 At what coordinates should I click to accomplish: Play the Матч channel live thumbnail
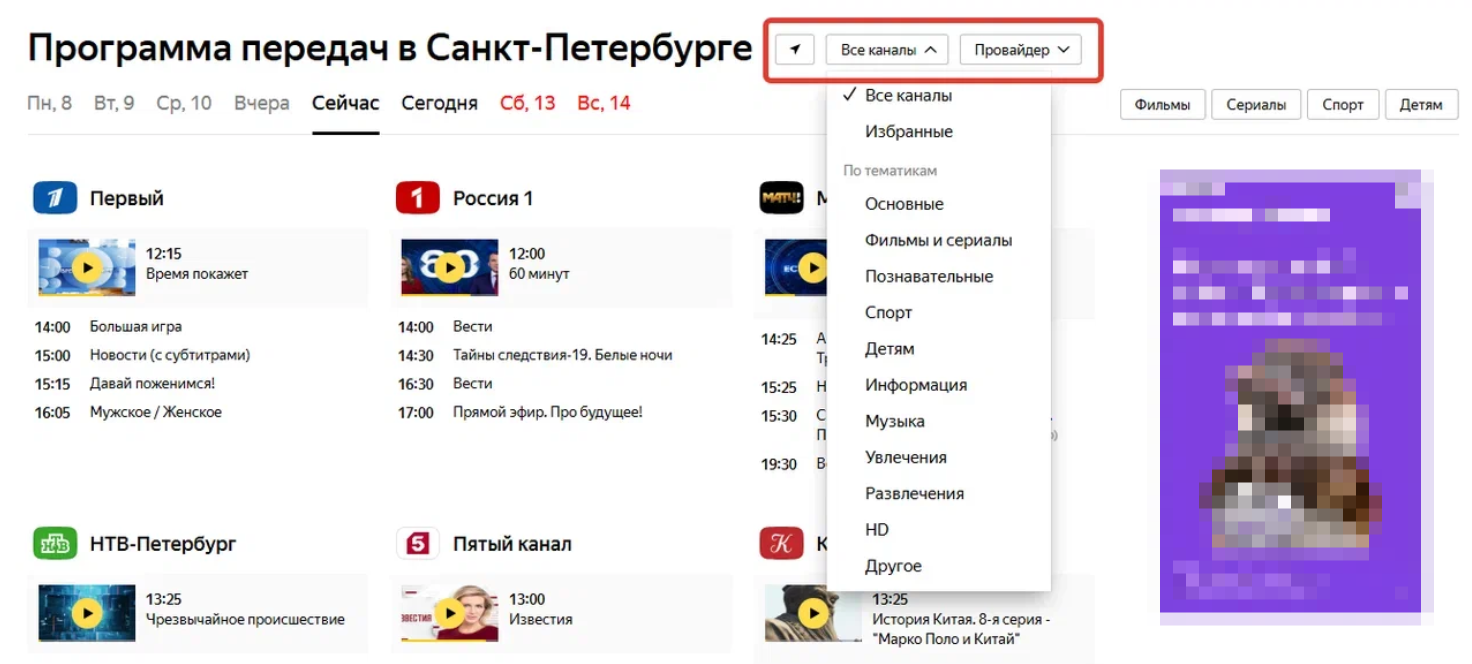click(x=796, y=267)
